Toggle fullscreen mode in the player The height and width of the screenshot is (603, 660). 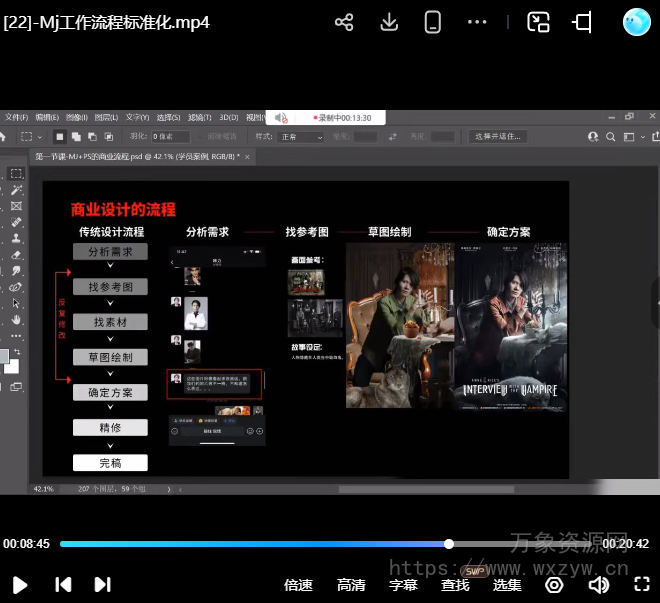coord(642,585)
